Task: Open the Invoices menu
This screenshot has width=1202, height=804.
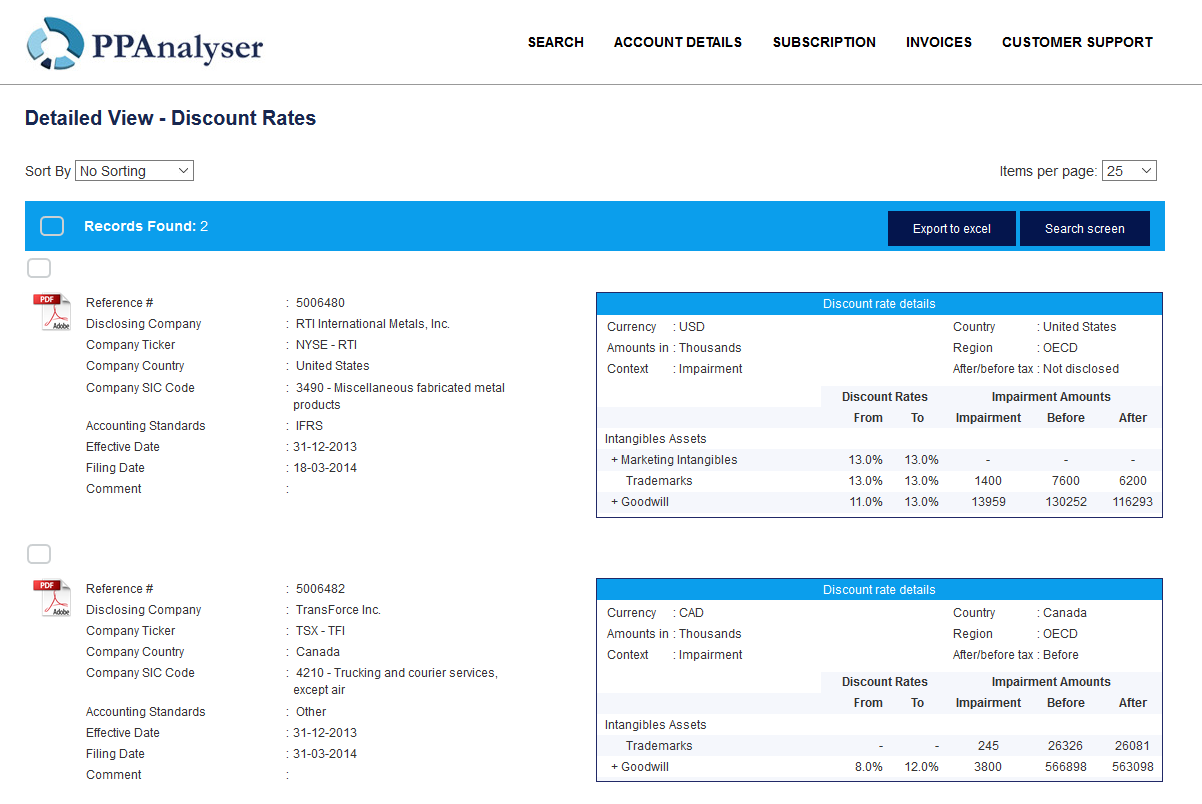Action: (939, 42)
